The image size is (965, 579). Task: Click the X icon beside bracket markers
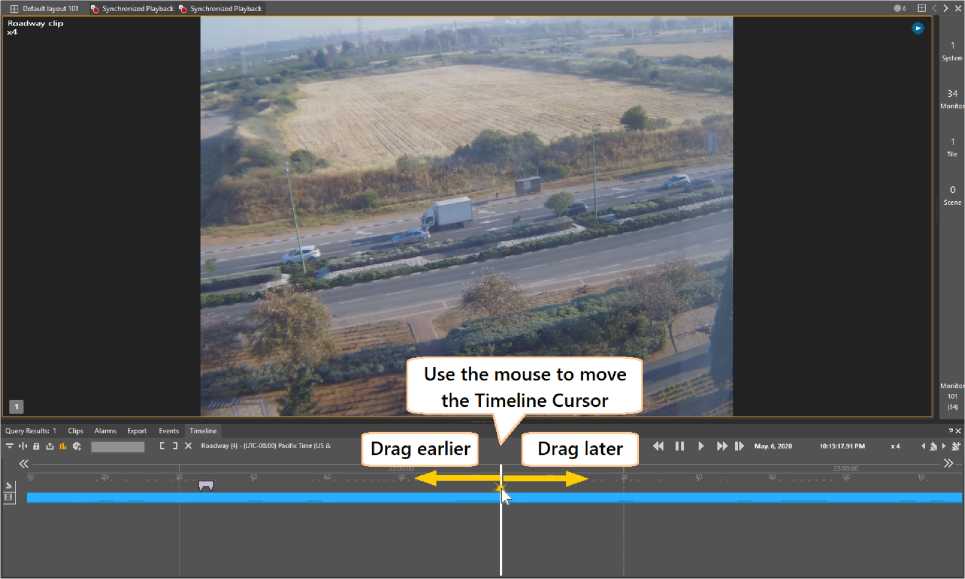pos(188,446)
